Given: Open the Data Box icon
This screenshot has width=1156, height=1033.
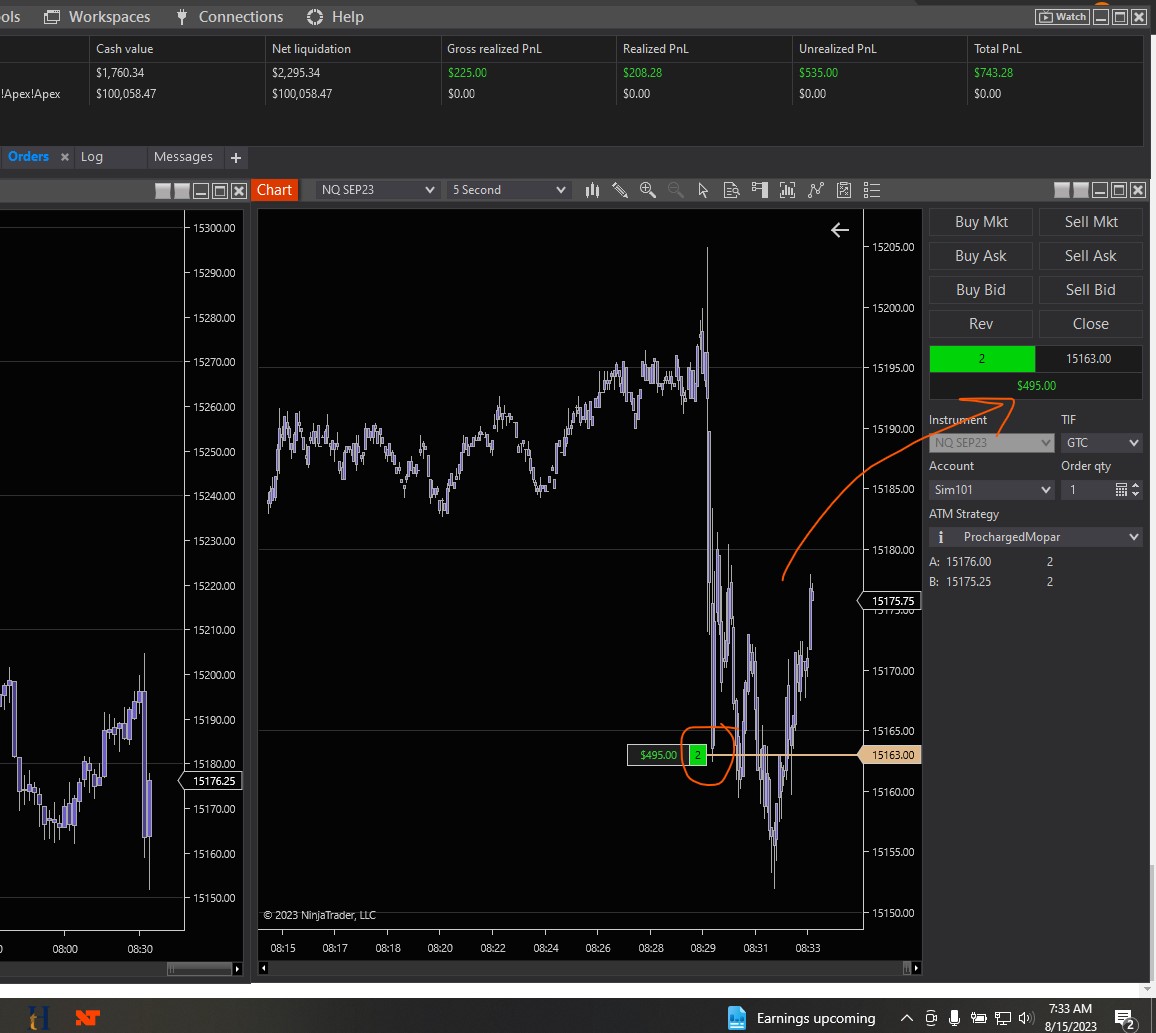Looking at the screenshot, I should tap(731, 190).
